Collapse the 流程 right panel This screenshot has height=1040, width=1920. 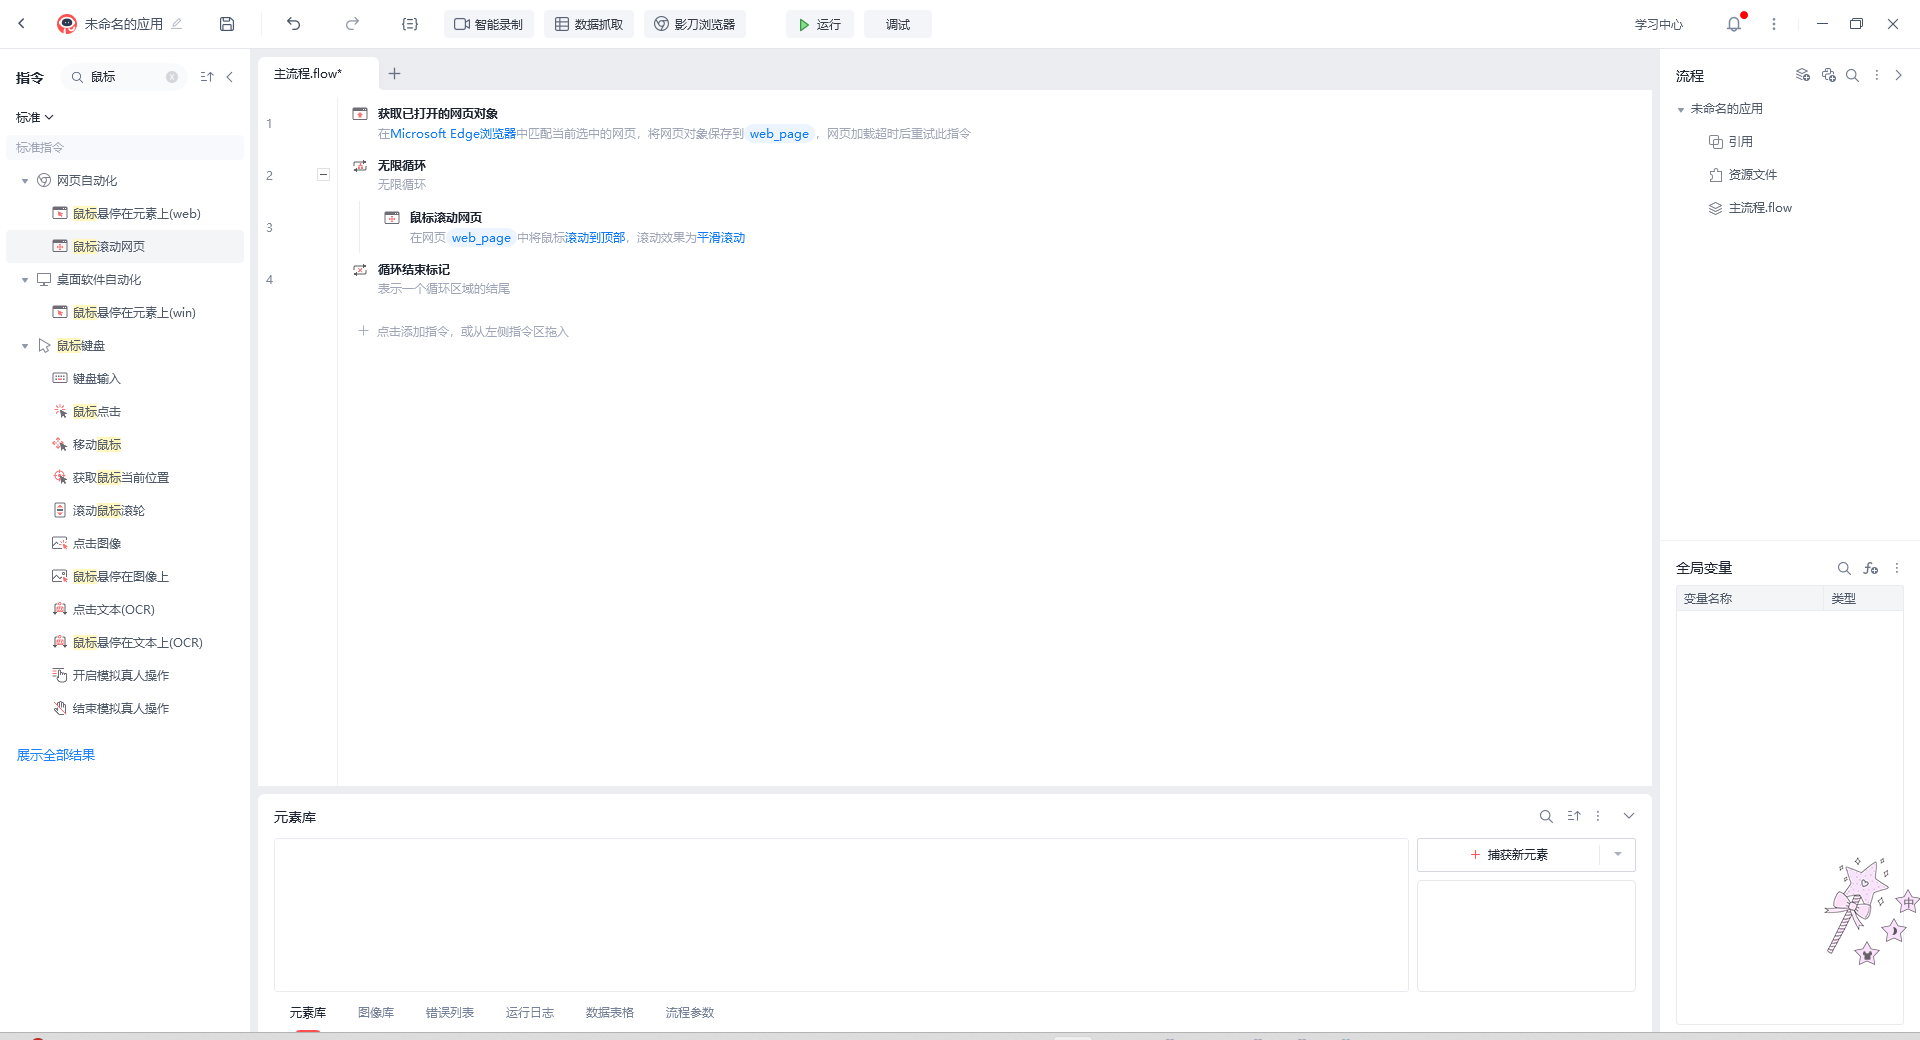[x=1899, y=75]
